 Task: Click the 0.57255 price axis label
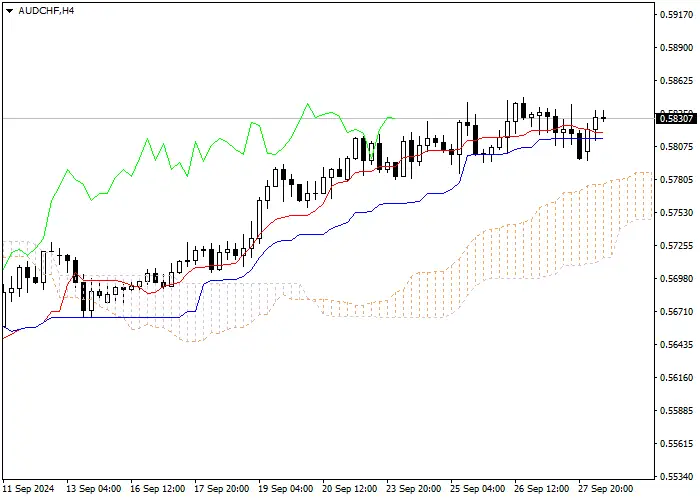677,246
